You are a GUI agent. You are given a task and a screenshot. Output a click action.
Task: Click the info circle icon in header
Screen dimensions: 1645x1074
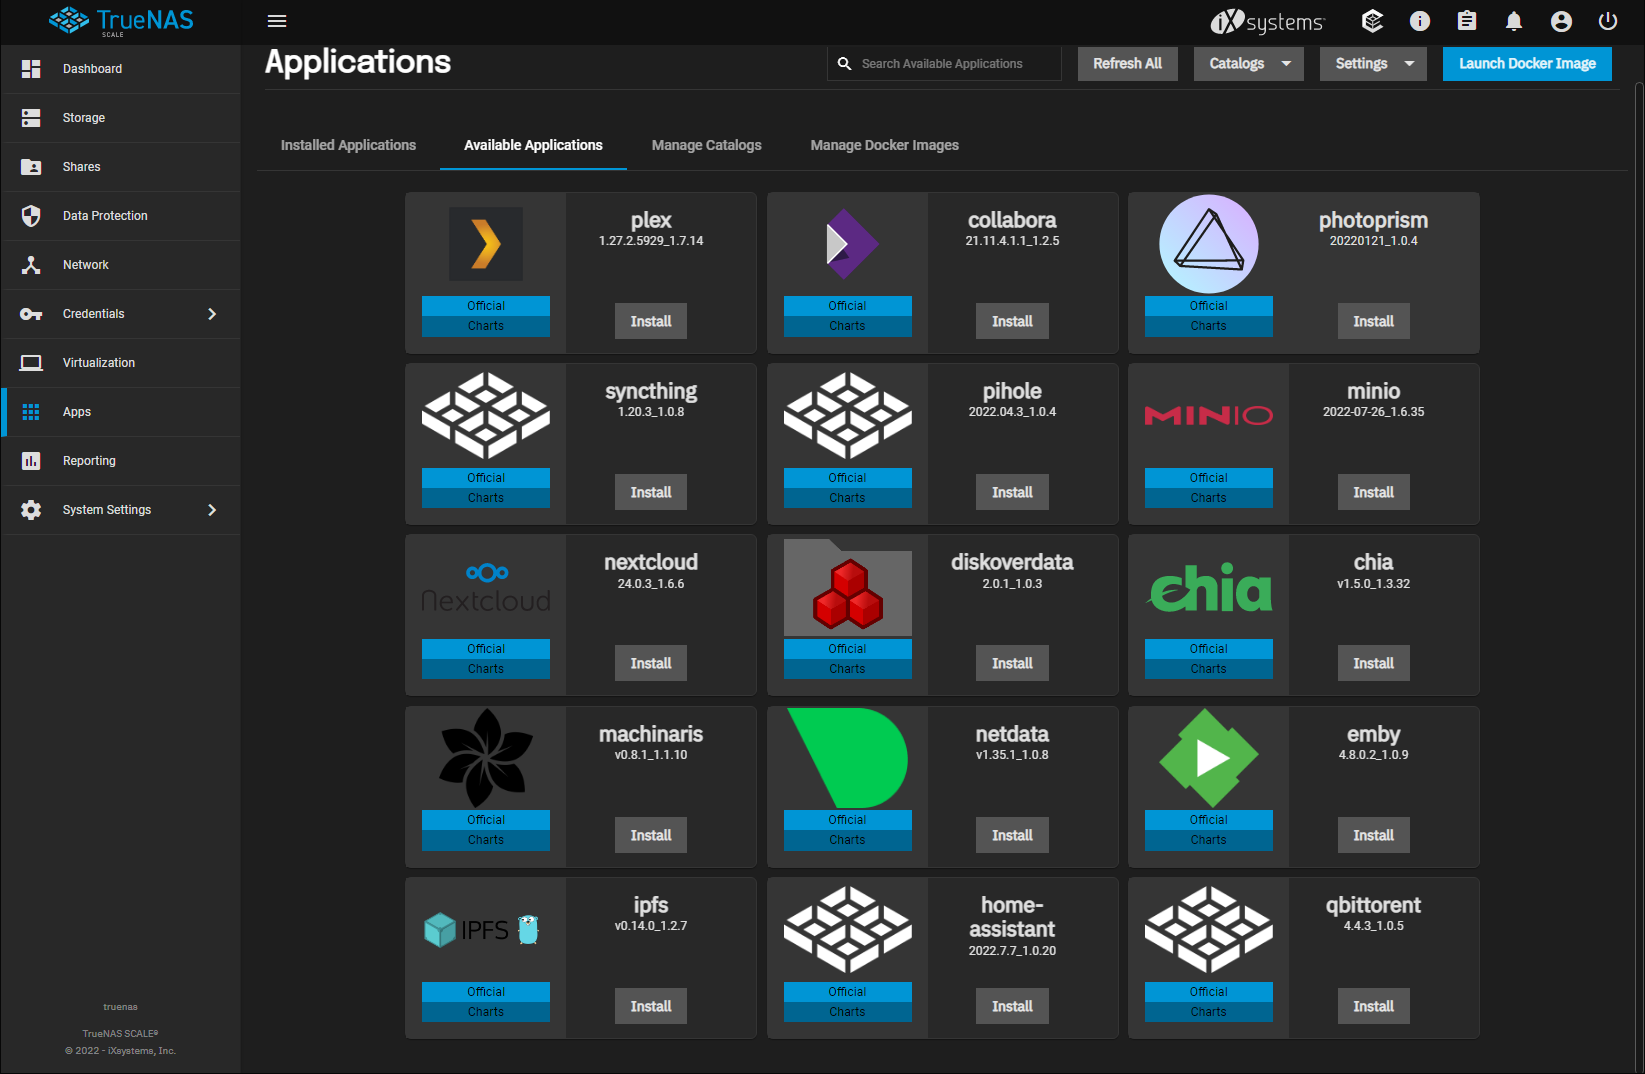(1420, 21)
